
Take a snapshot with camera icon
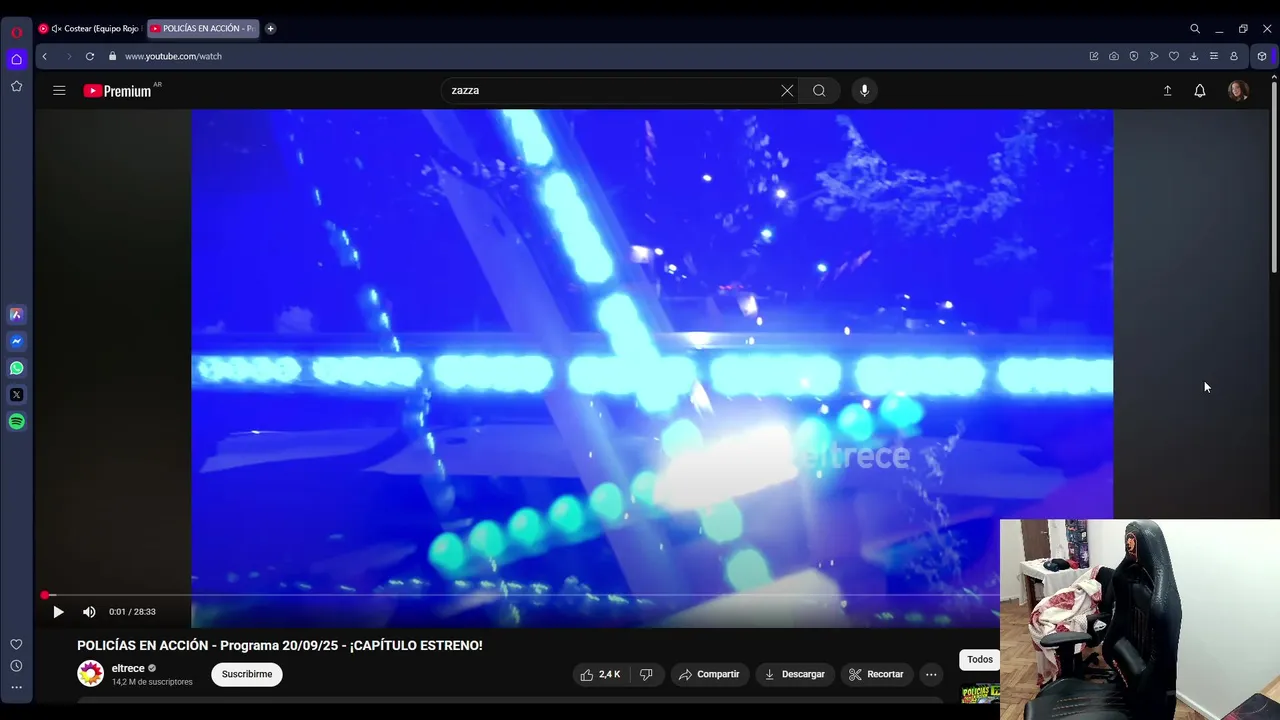(x=1114, y=56)
